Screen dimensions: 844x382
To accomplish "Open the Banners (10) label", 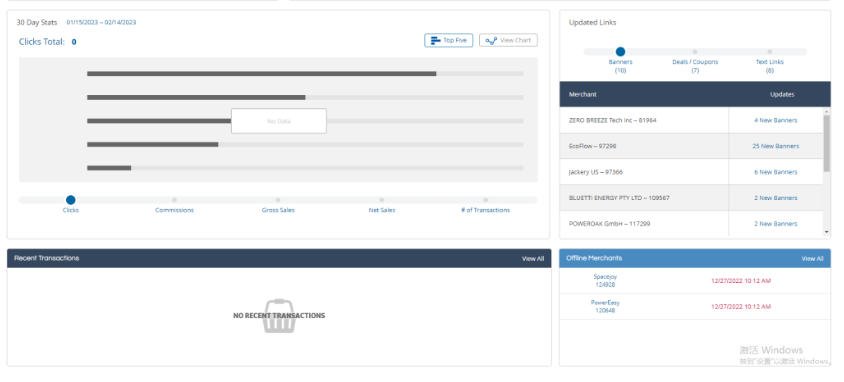I will point(620,66).
